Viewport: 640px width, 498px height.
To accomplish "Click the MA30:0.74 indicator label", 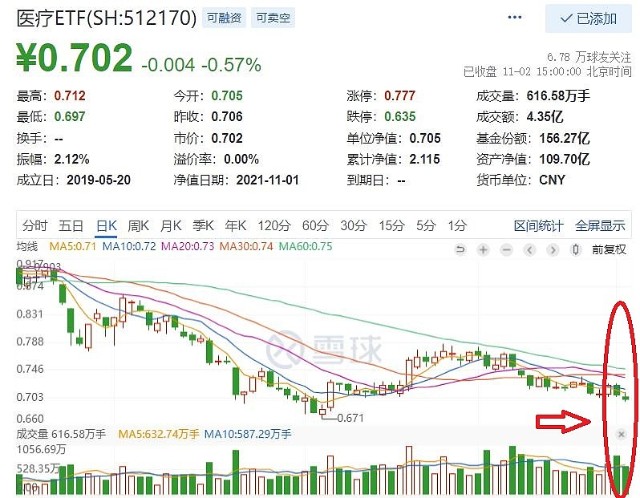I will [246, 247].
